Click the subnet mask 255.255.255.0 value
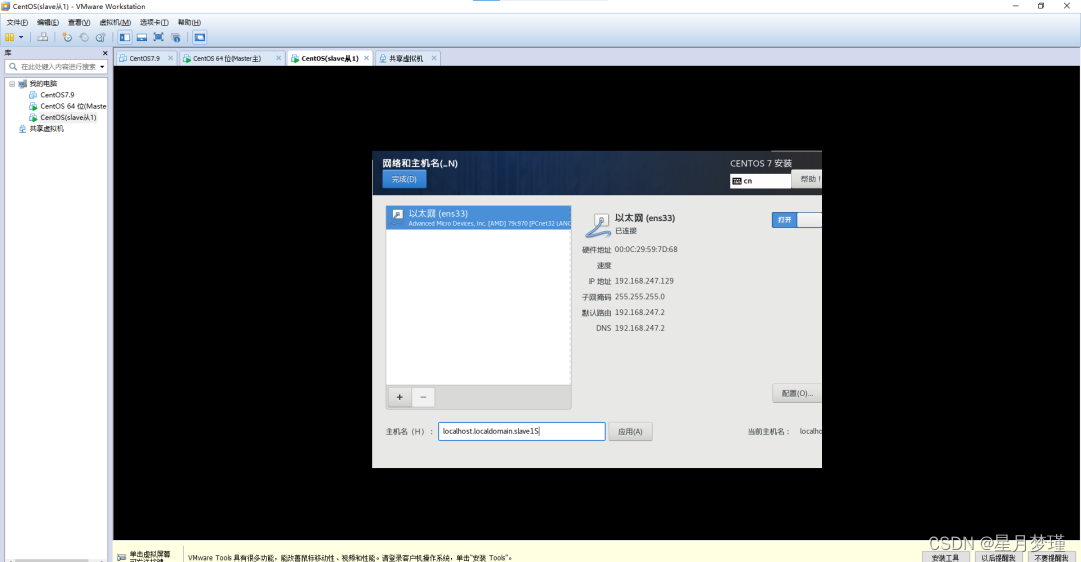This screenshot has width=1081, height=562. (x=640, y=297)
